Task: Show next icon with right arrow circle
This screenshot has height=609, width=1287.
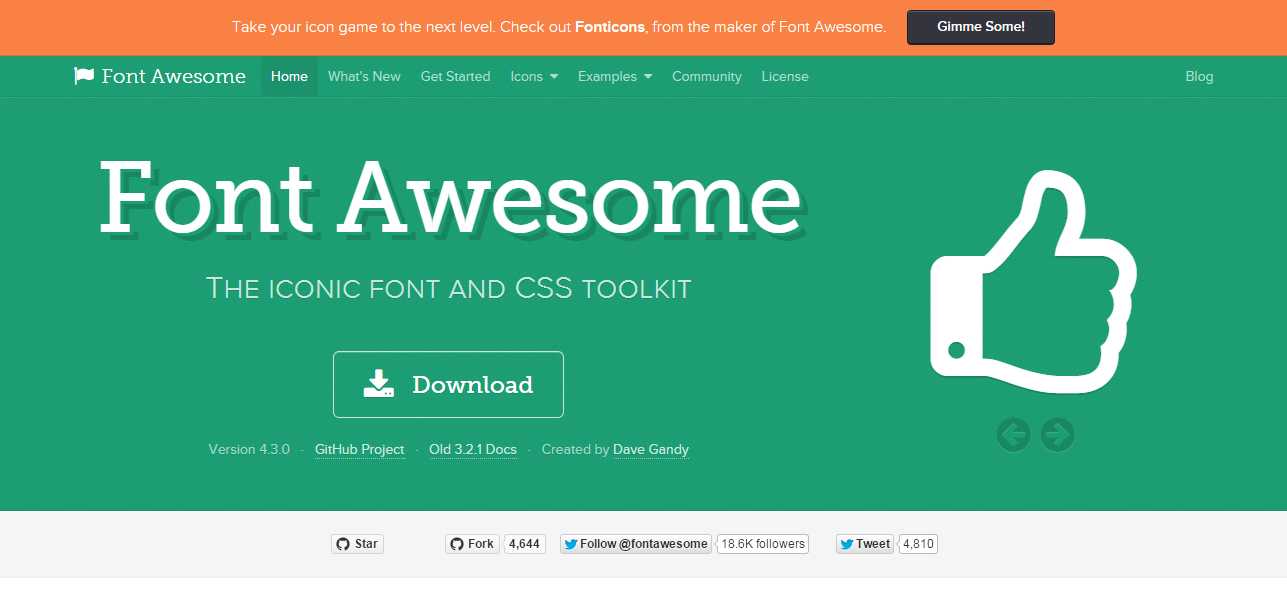Action: [x=1057, y=434]
